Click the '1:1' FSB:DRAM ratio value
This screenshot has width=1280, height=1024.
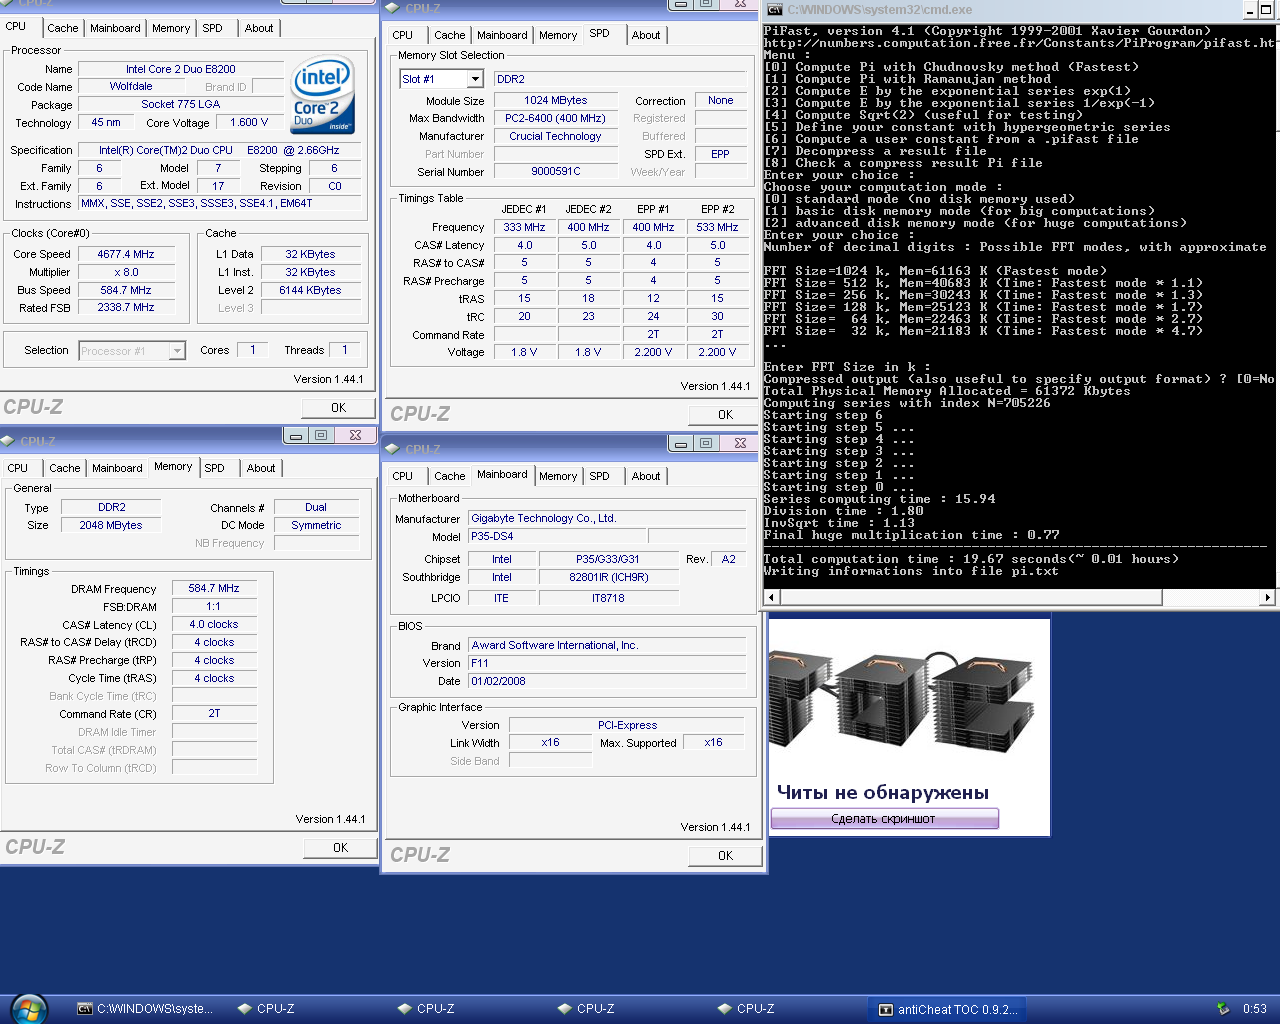click(214, 607)
